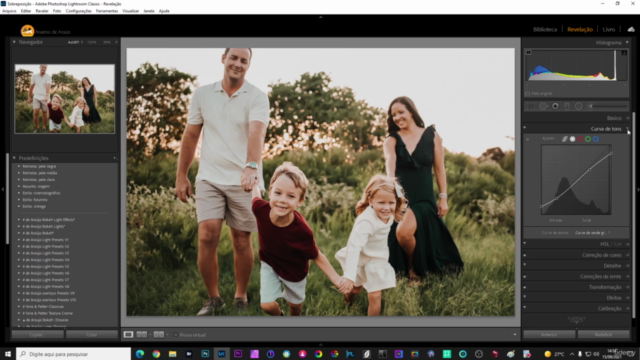Add a new preset with plus icon
The height and width of the screenshot is (360, 640).
tap(115, 158)
